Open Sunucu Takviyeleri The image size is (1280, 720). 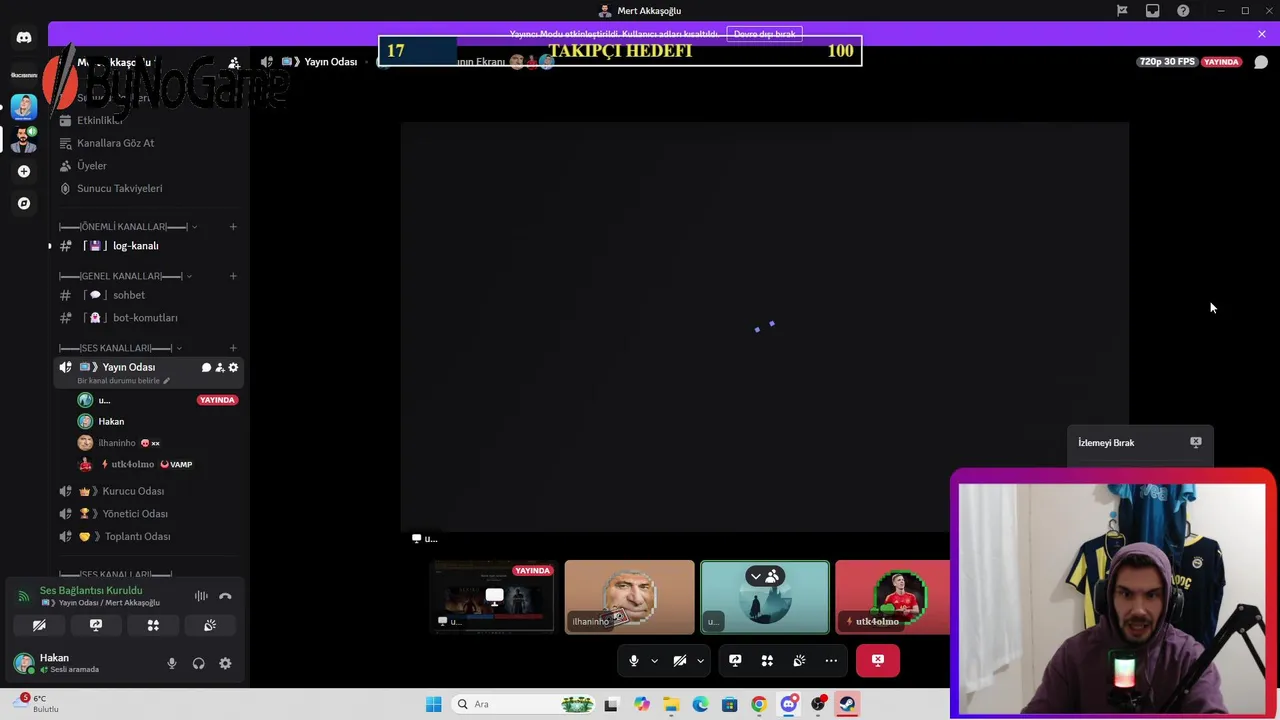click(x=119, y=188)
